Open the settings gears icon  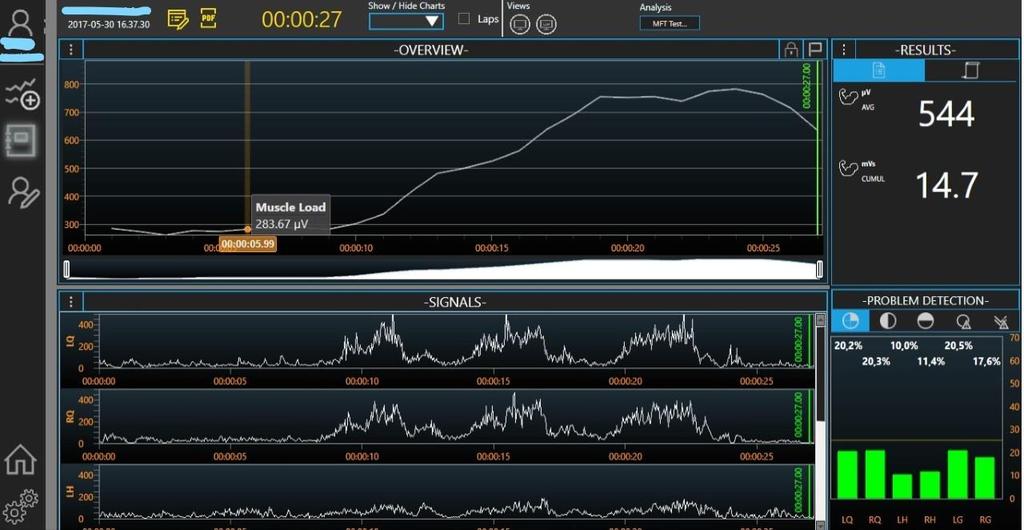tap(20, 507)
